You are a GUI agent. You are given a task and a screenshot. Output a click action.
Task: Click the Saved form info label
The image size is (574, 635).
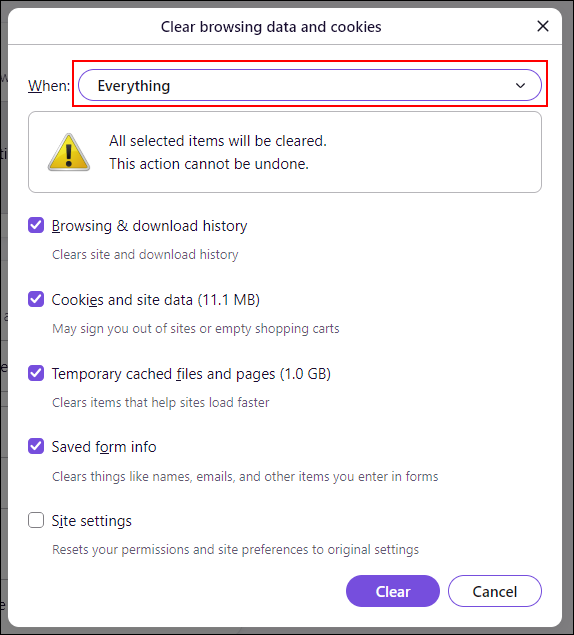(x=104, y=447)
